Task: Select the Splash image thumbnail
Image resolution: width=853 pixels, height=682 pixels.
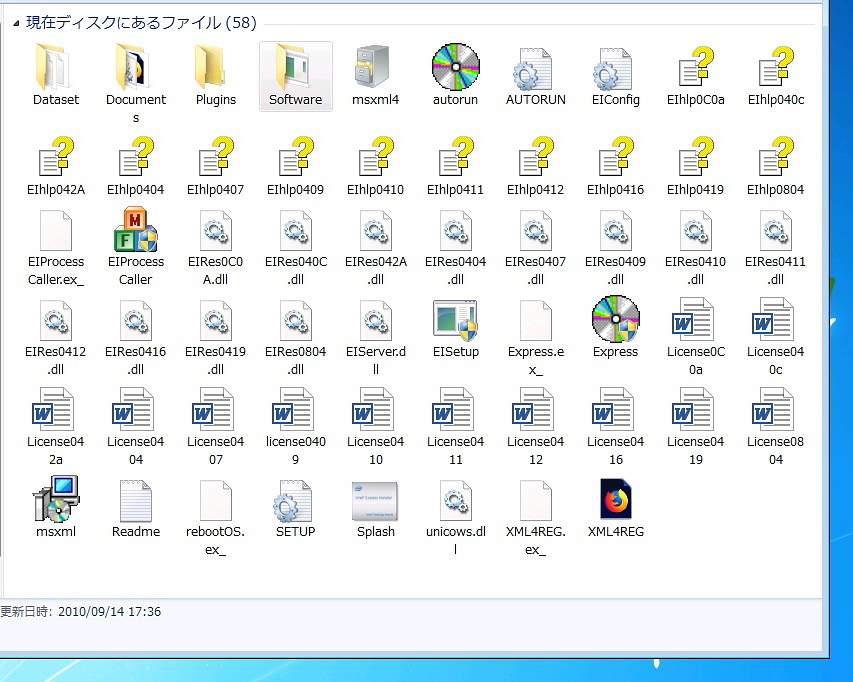Action: click(375, 500)
